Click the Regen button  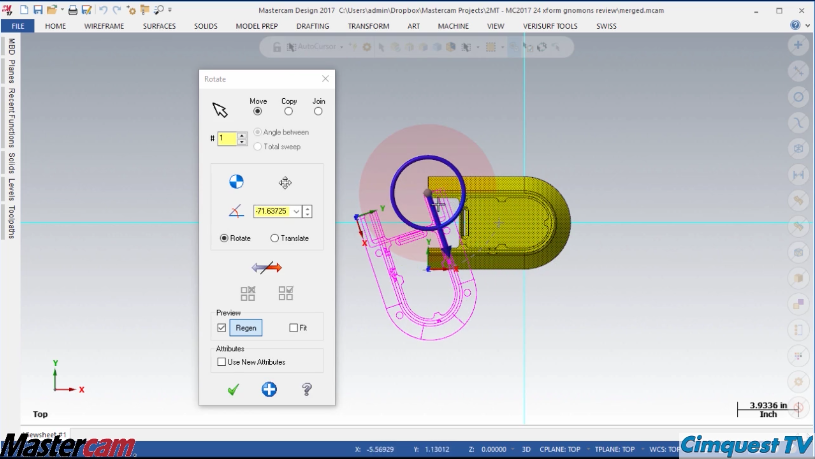[x=246, y=328]
